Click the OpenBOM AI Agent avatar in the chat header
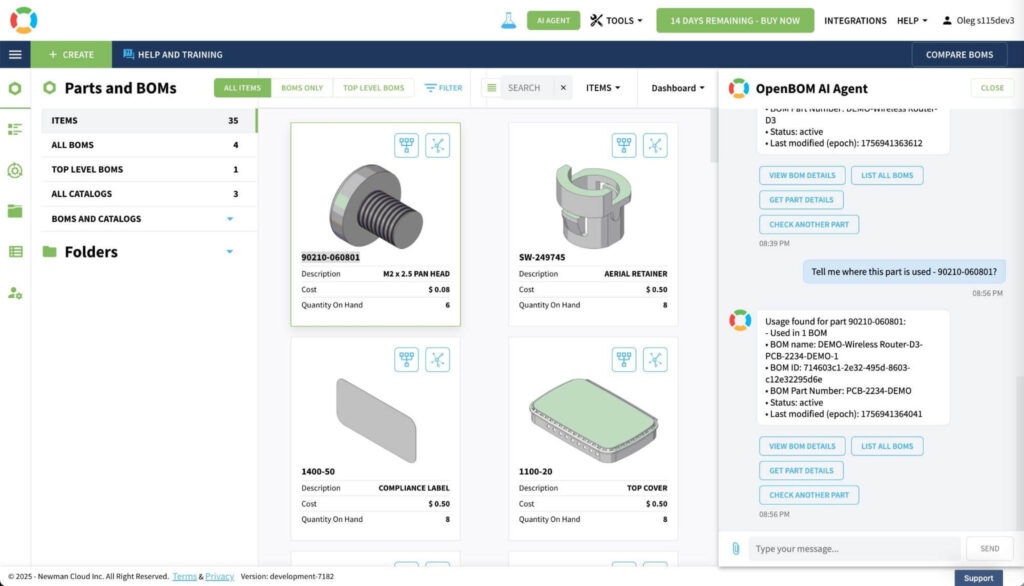Viewport: 1024px width, 586px height. coord(739,88)
